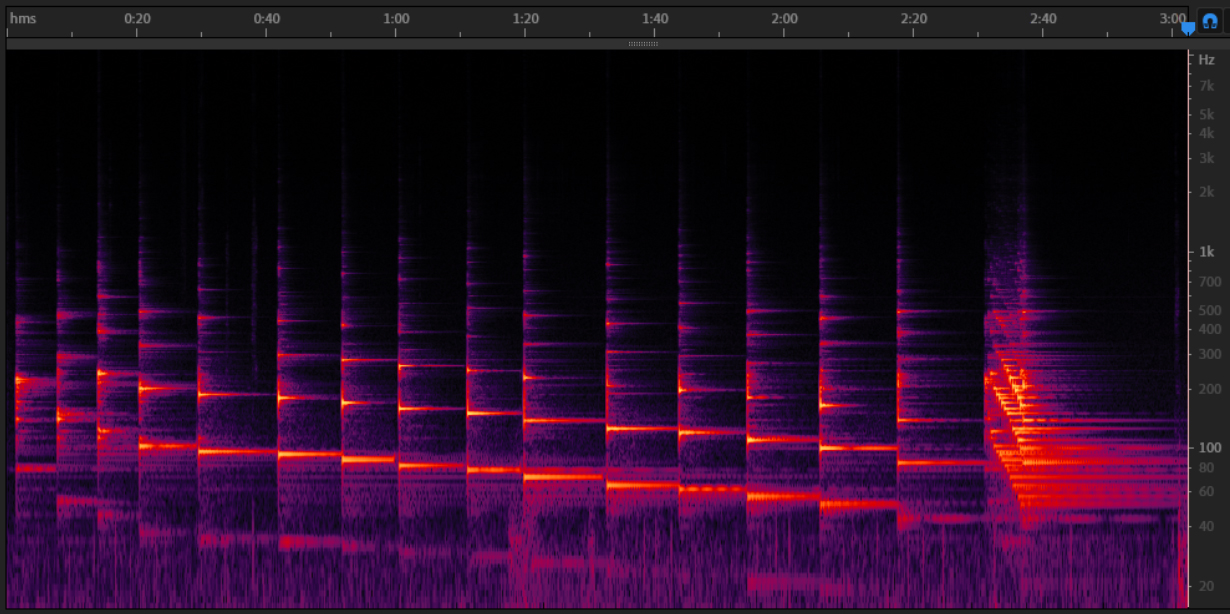The image size is (1230, 614).
Task: Click the 7k mark on the frequency scale
Action: 1206,87
